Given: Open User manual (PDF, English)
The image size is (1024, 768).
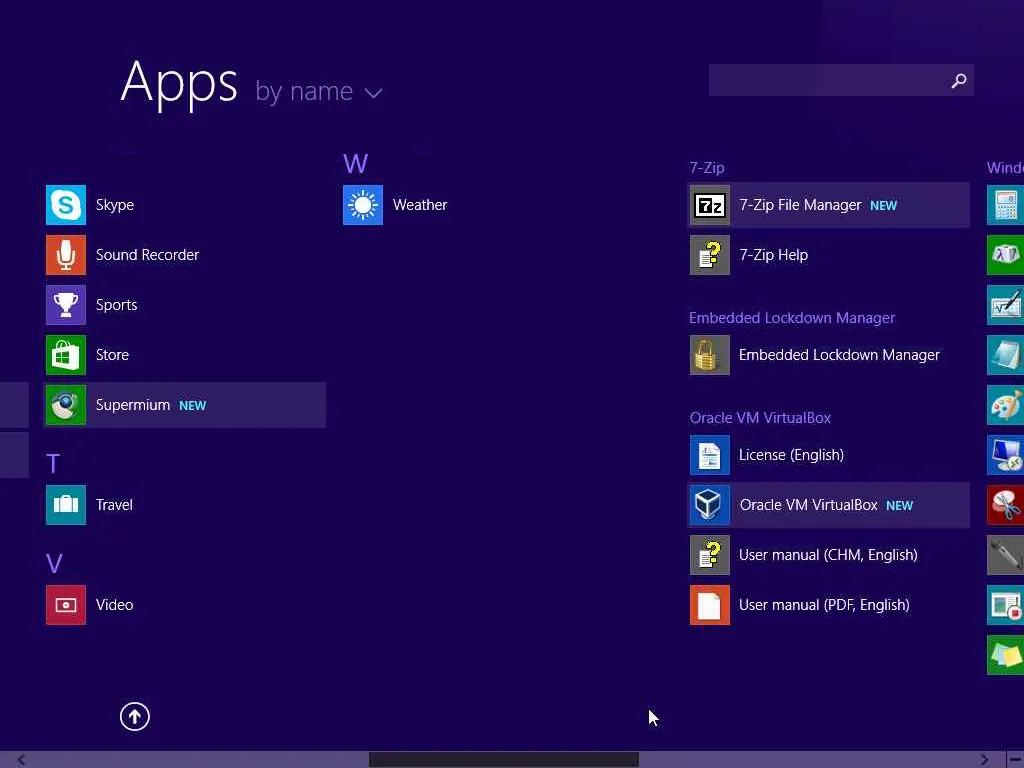Looking at the screenshot, I should 829,605.
